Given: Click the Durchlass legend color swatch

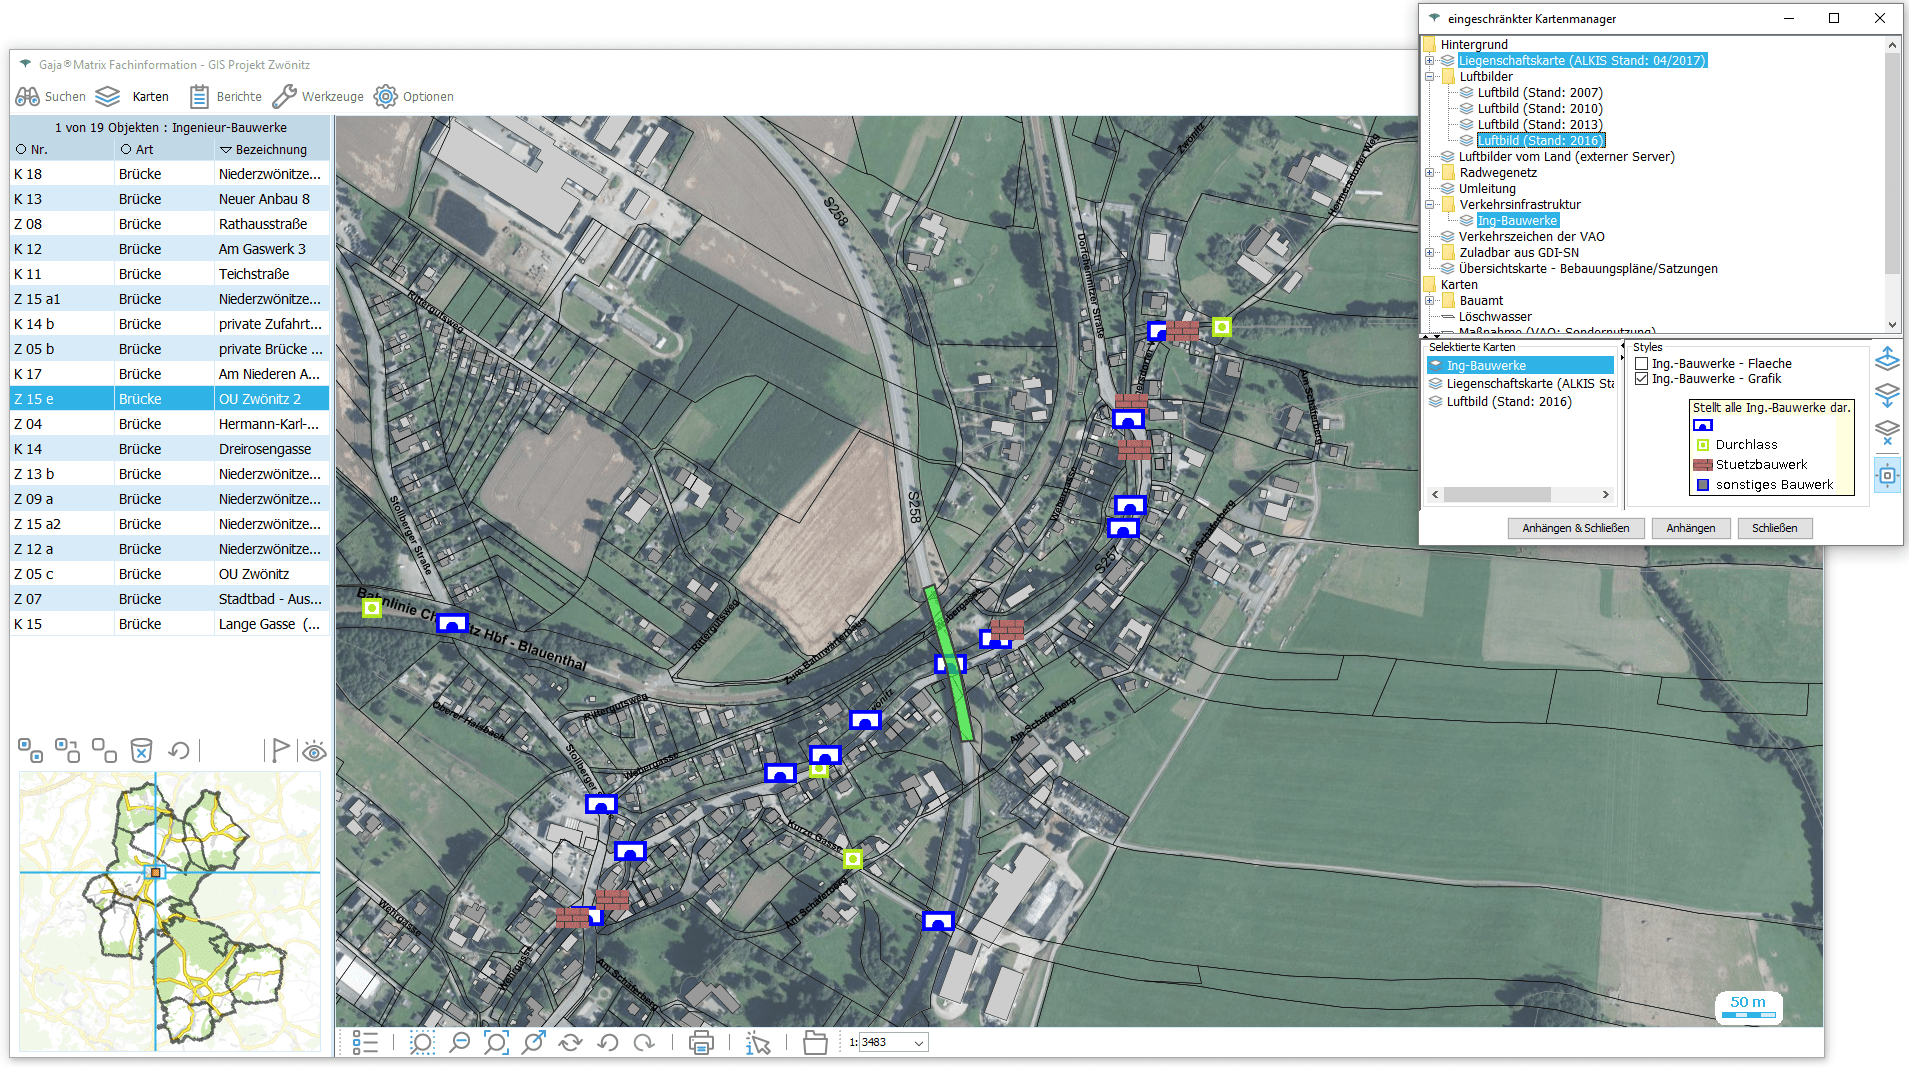Looking at the screenshot, I should click(x=1703, y=445).
